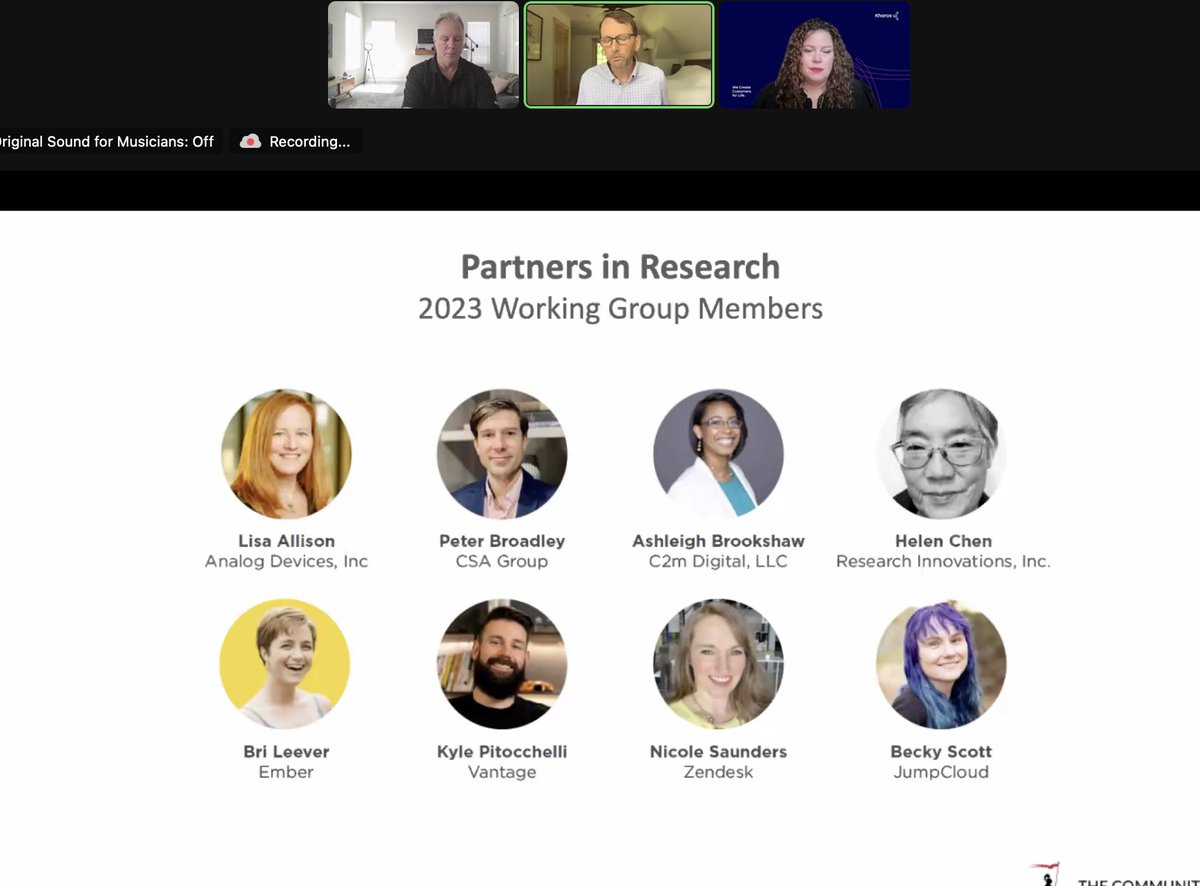This screenshot has height=886, width=1200.
Task: Click the name Helen Chen
Action: [943, 541]
